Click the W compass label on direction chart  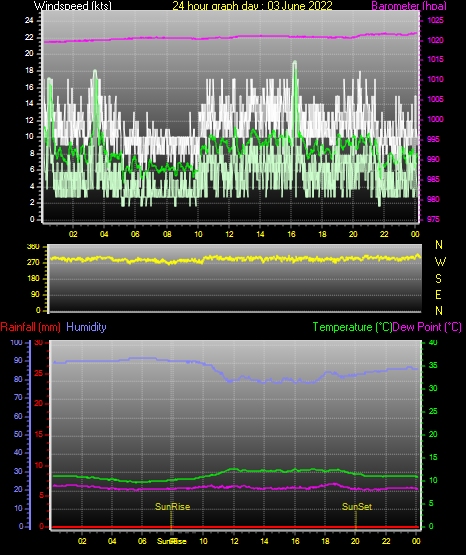click(x=440, y=262)
